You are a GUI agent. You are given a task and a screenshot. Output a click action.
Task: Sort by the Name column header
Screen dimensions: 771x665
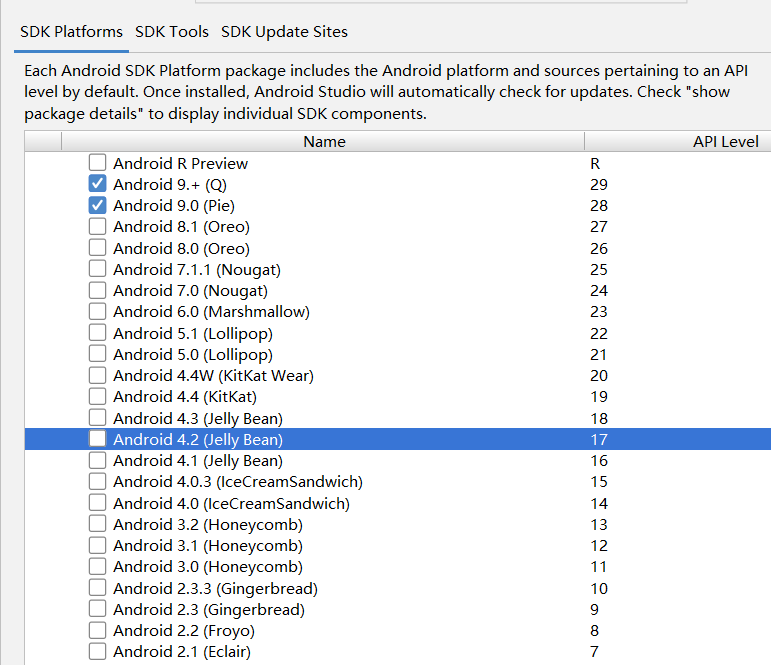coord(324,142)
